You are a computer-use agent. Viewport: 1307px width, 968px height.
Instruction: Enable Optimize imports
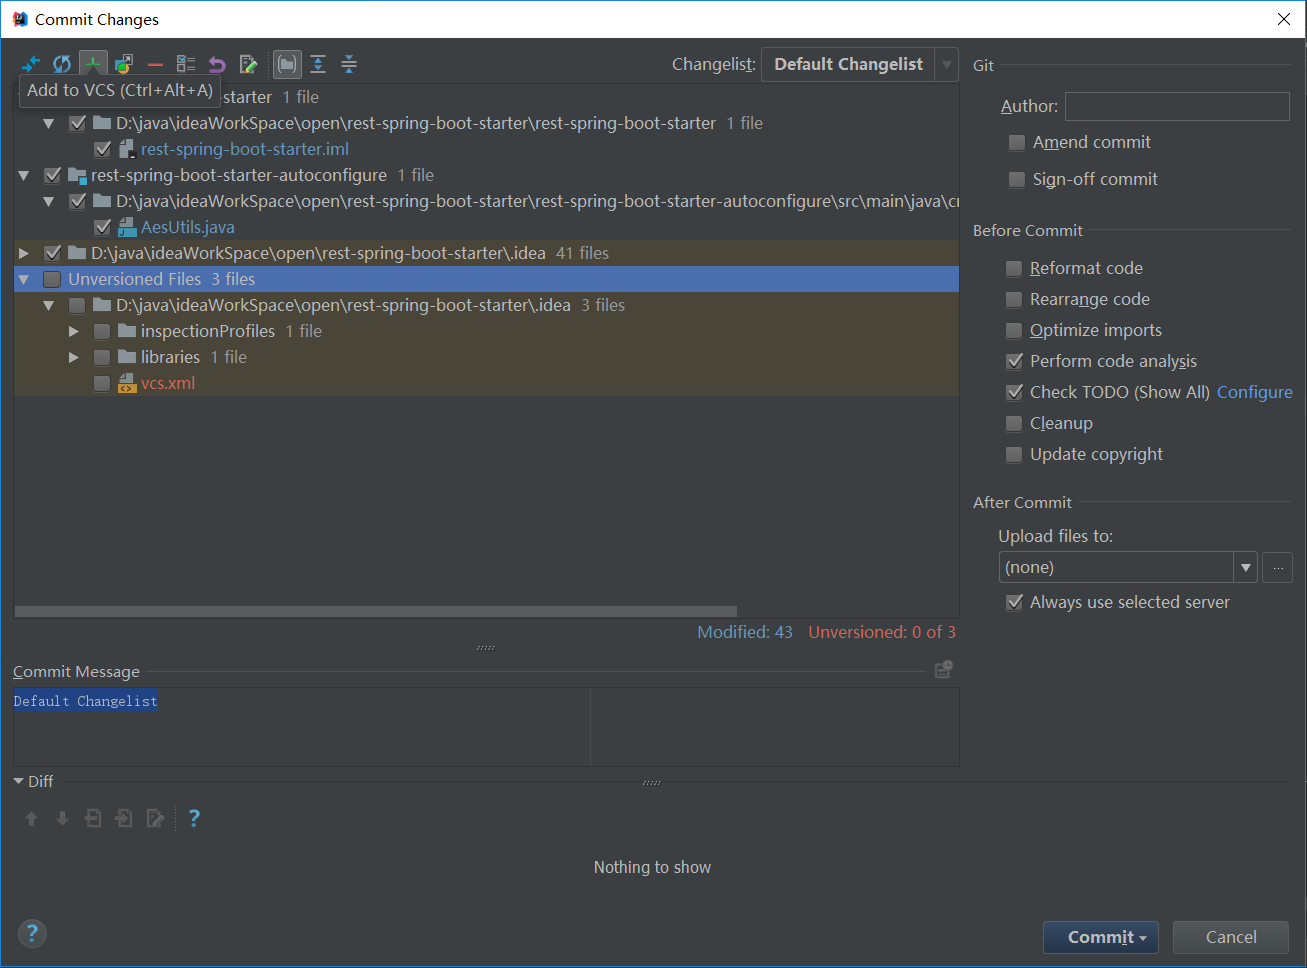[1014, 331]
